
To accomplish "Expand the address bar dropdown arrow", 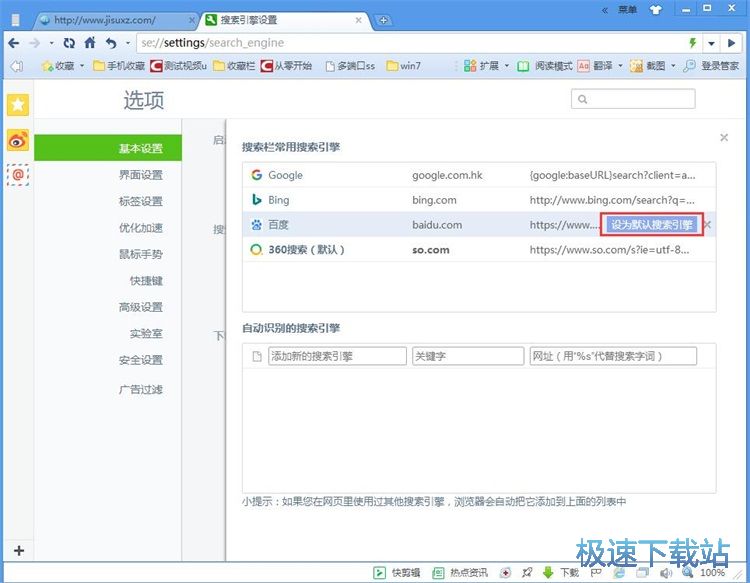I will click(711, 43).
